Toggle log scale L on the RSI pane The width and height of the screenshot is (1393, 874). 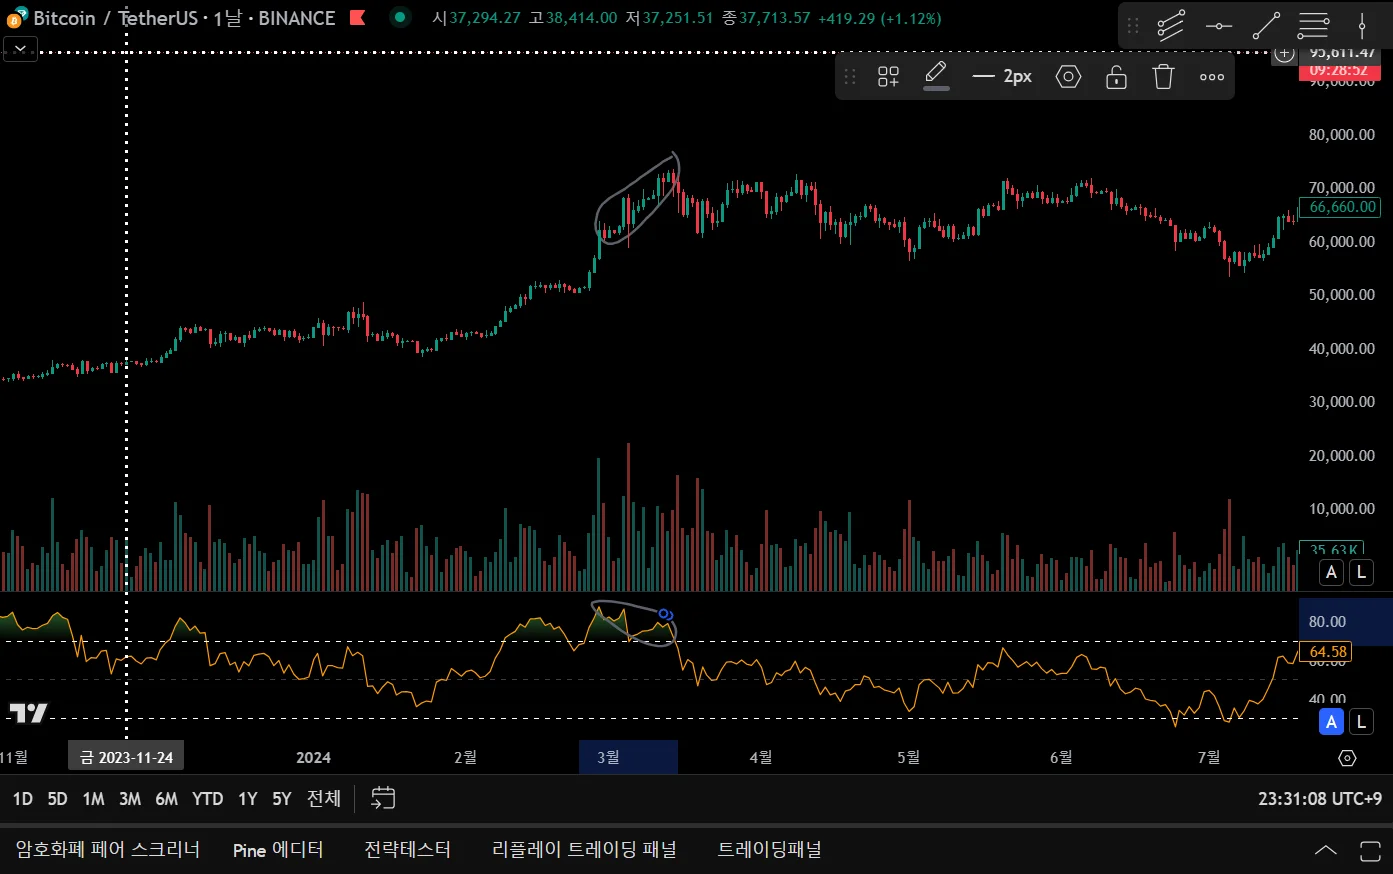click(x=1361, y=722)
